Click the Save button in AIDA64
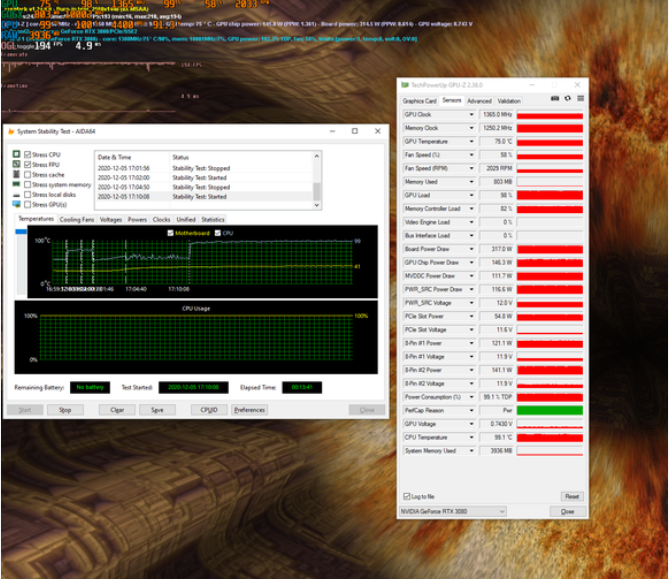This screenshot has width=669, height=579. [x=157, y=410]
